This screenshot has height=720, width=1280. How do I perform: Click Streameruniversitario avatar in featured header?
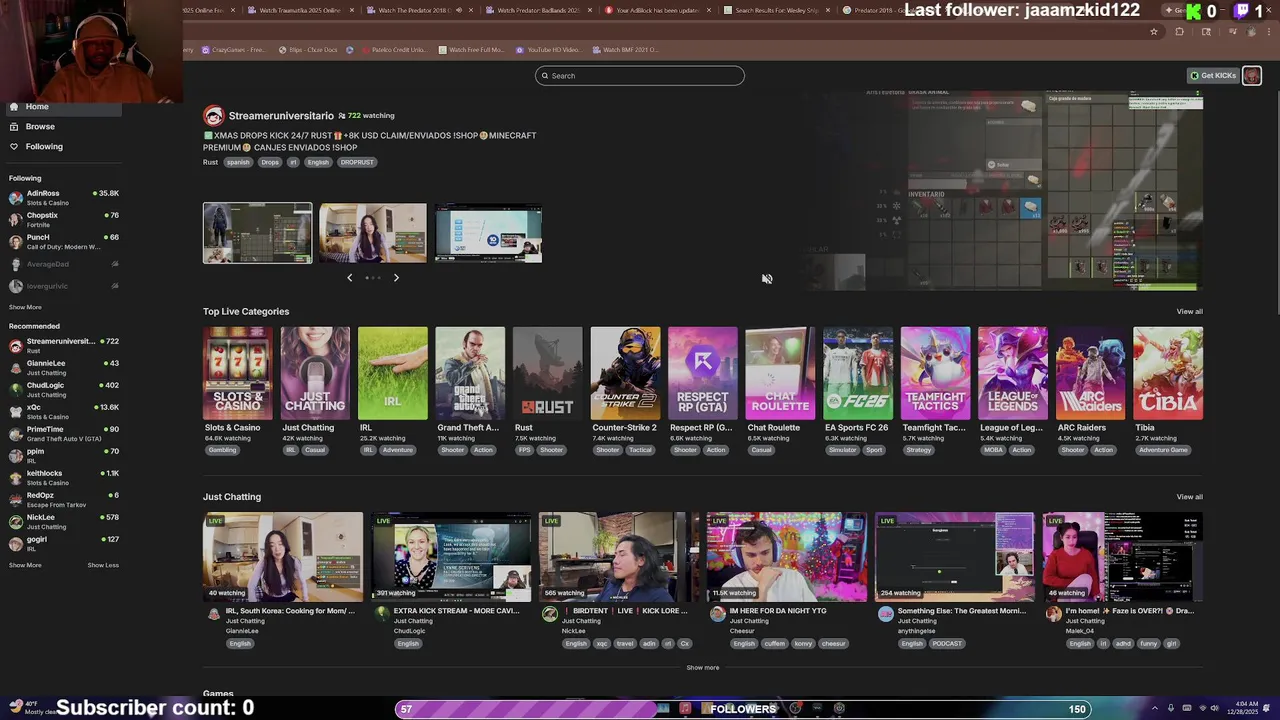click(x=213, y=116)
